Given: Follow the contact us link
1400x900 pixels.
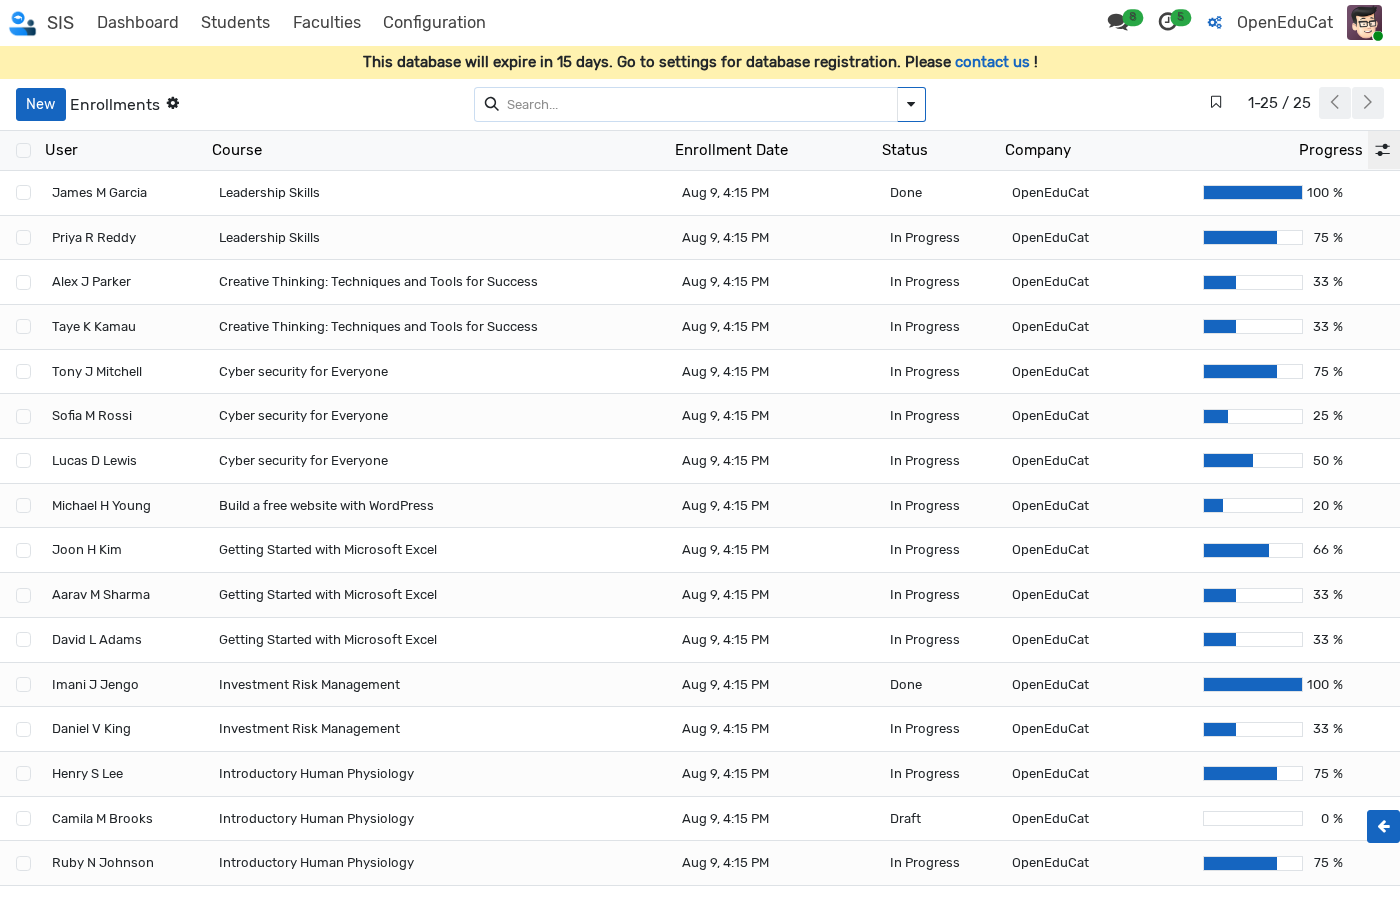Looking at the screenshot, I should tap(992, 62).
